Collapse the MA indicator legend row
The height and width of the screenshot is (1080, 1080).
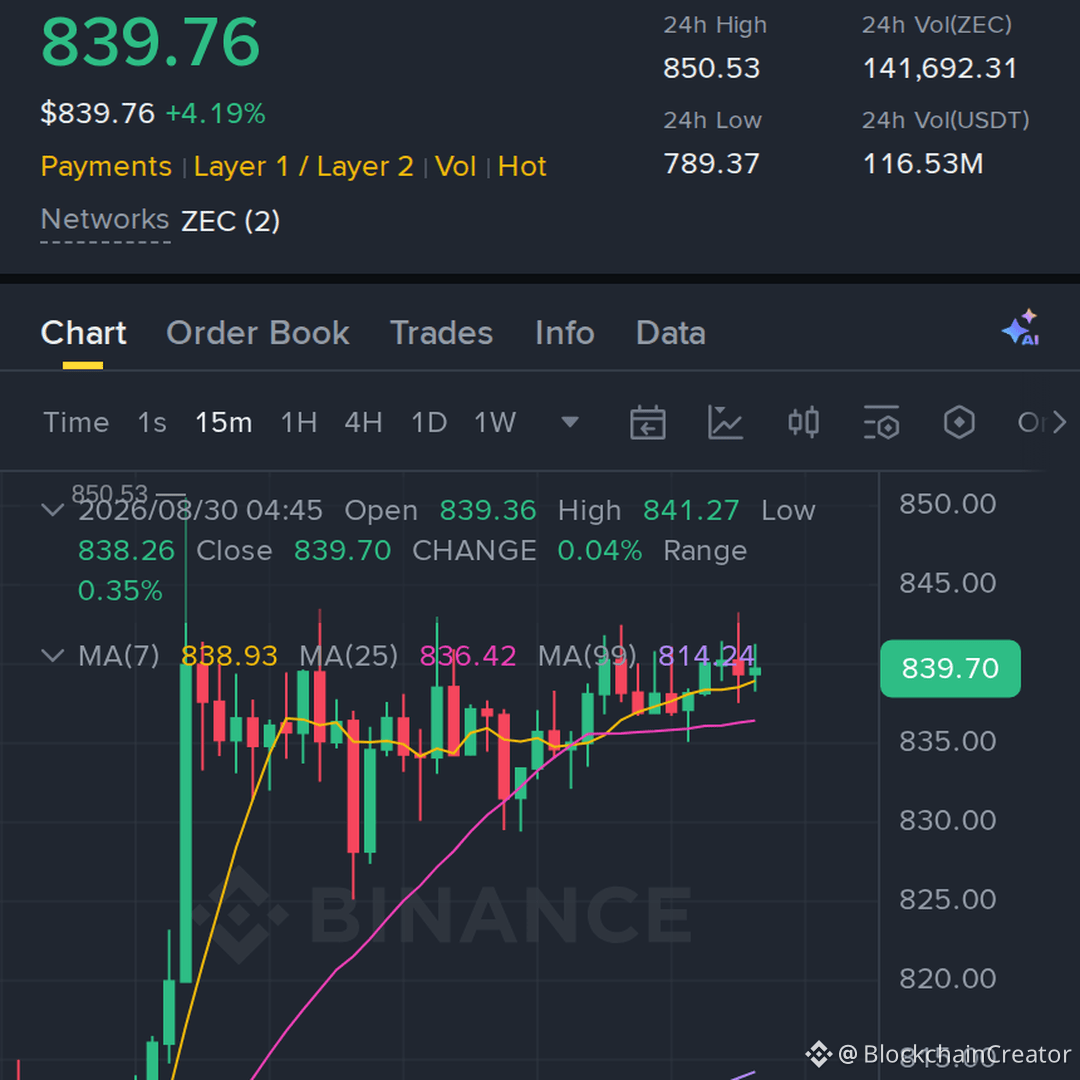(53, 655)
